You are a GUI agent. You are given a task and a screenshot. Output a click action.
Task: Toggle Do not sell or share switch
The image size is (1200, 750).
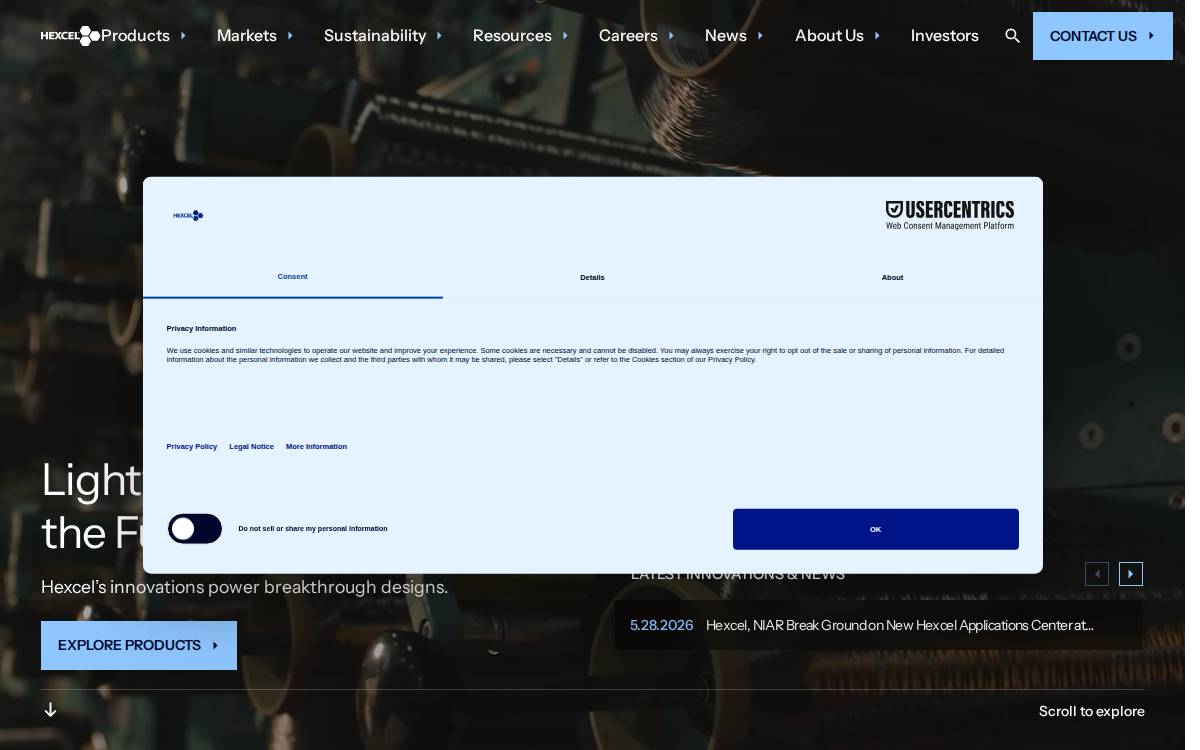tap(195, 528)
